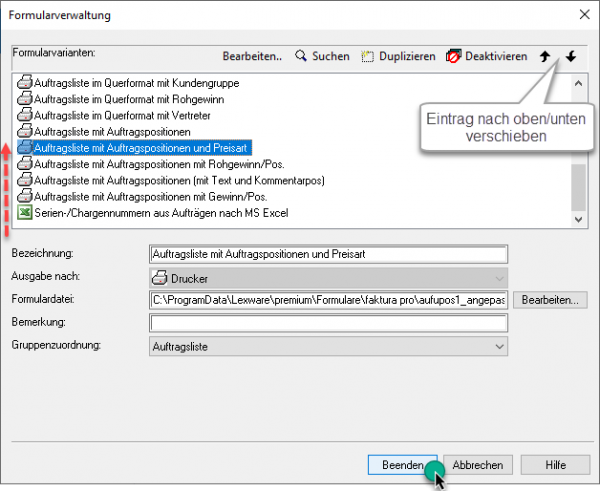Image resolution: width=600 pixels, height=491 pixels.
Task: Click the Suchen magnifier icon
Action: 301,56
